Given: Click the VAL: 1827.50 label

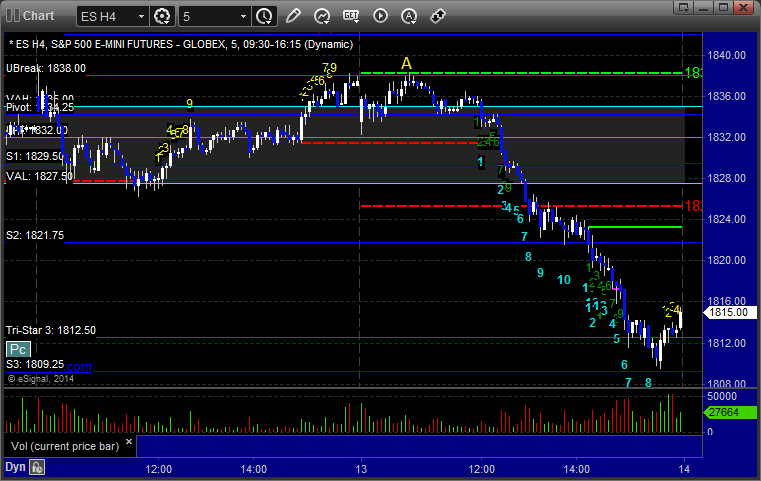Looking at the screenshot, I should click(39, 176).
